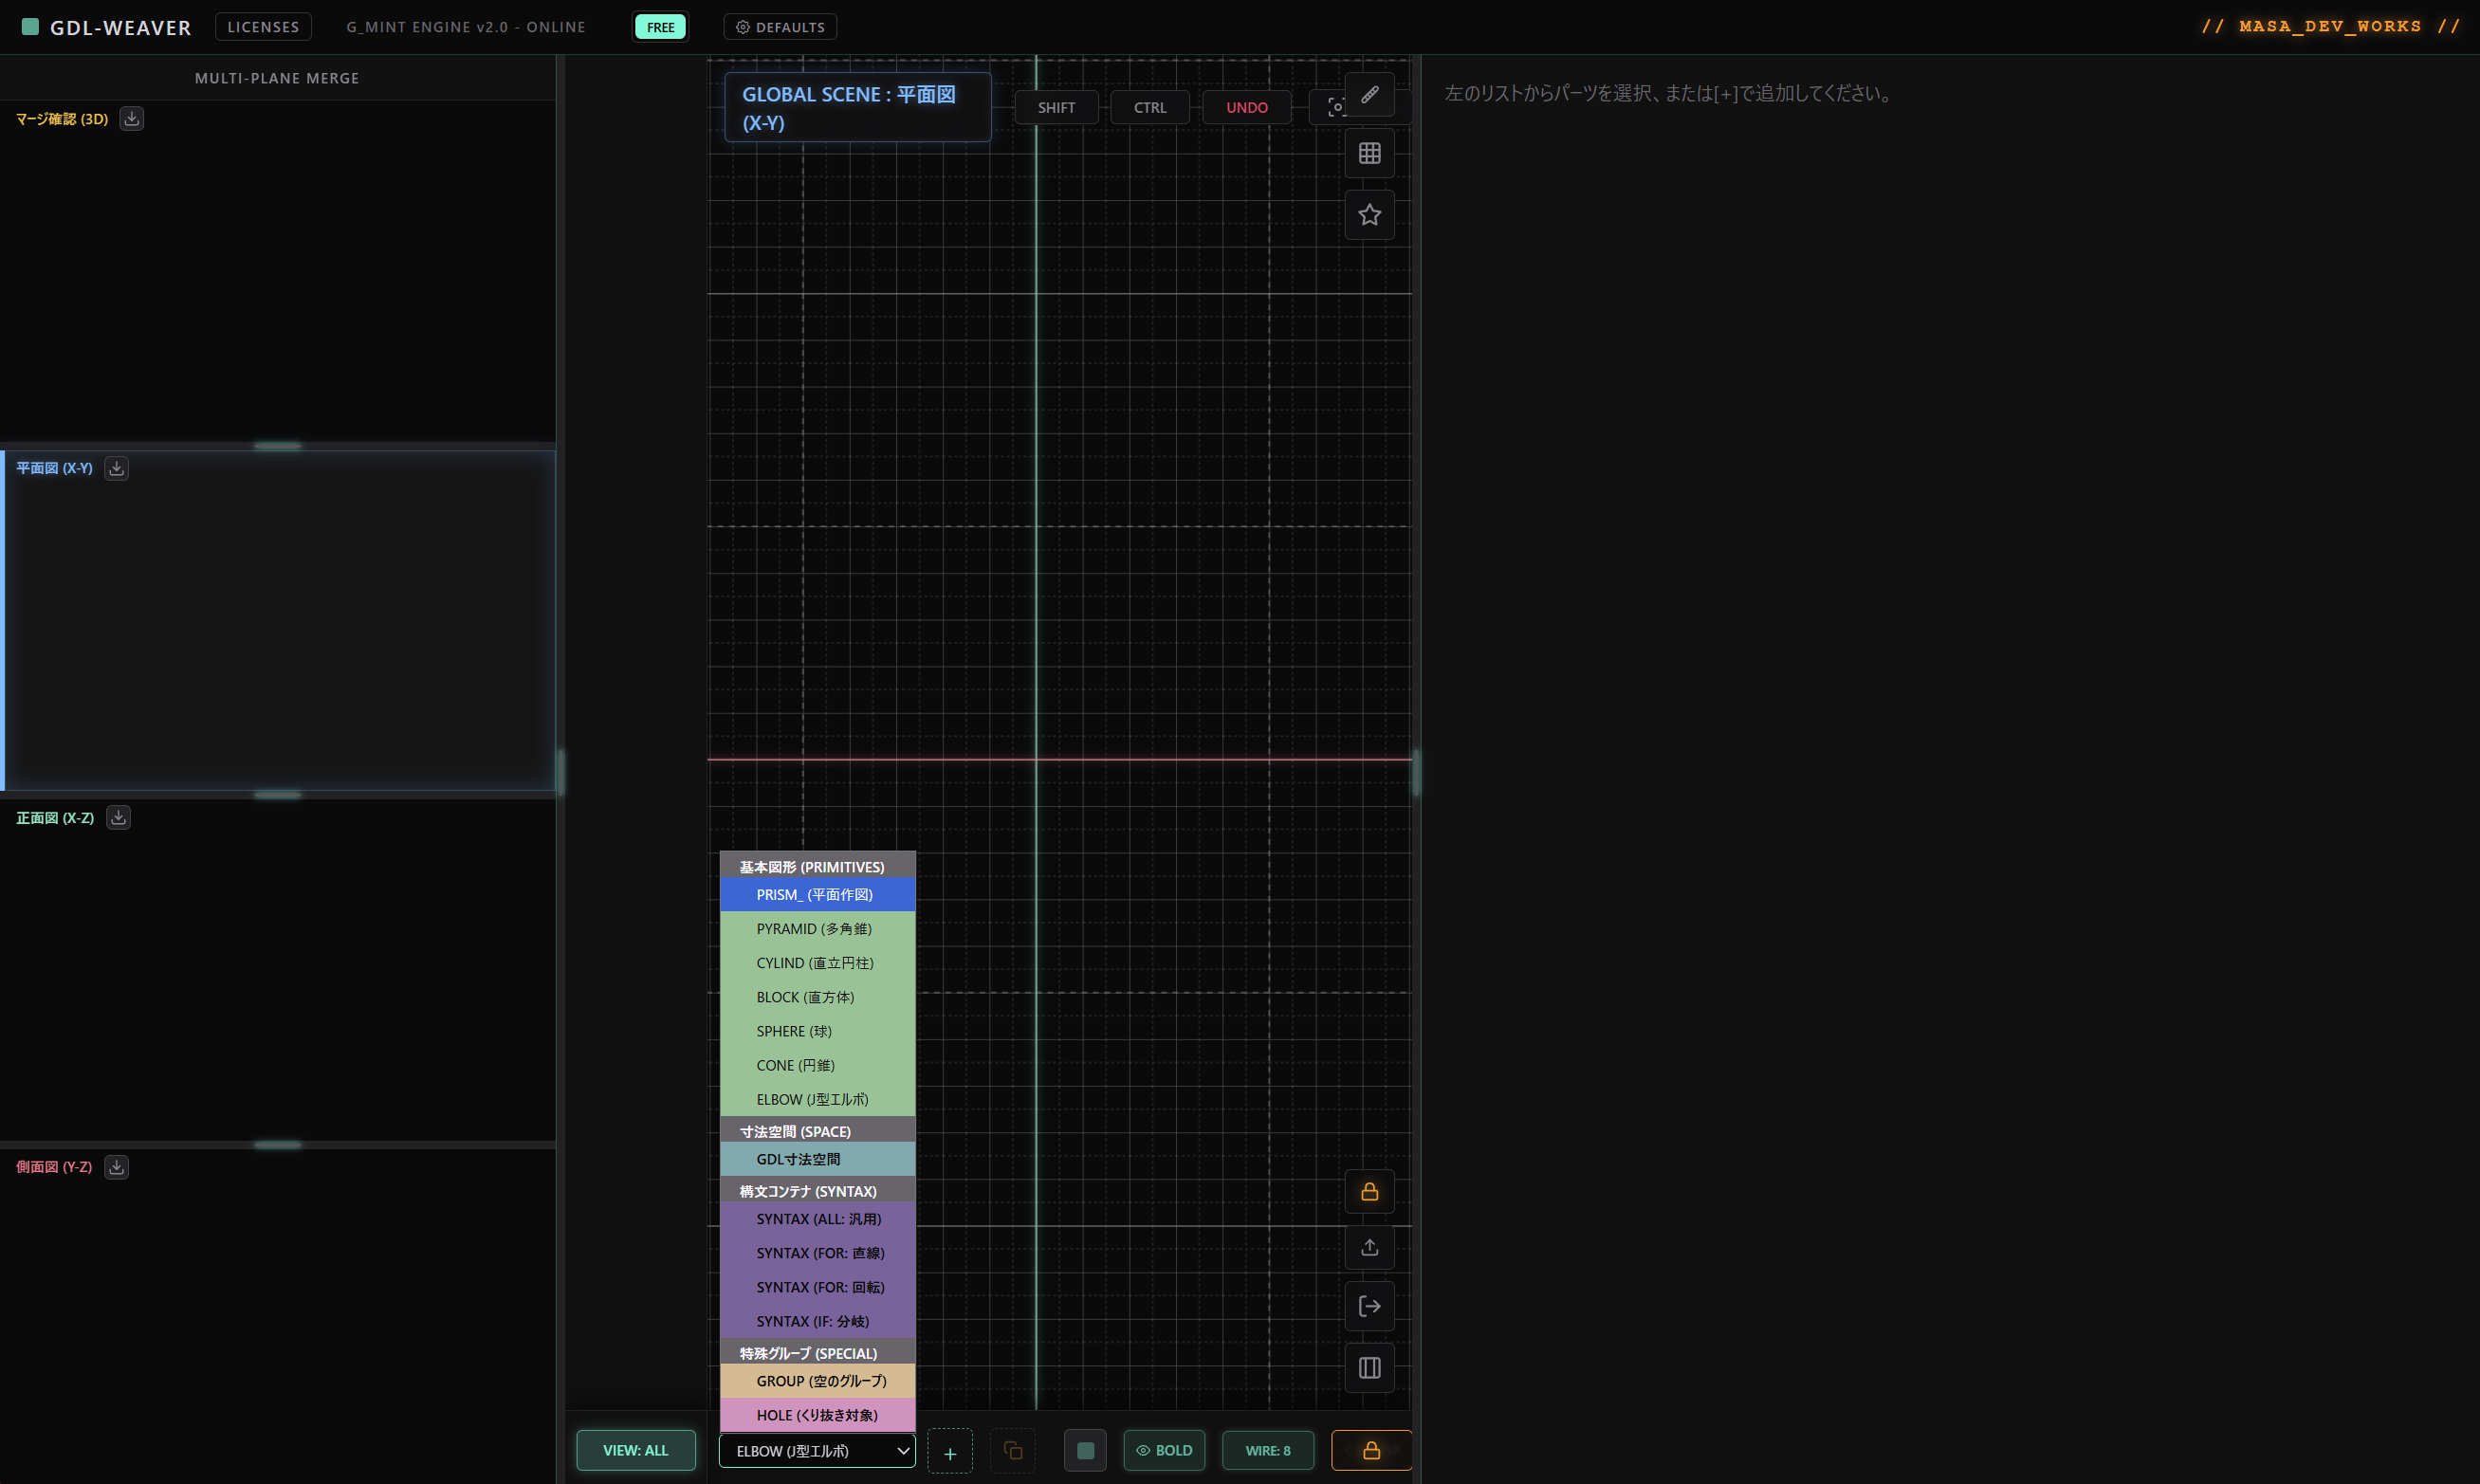The width and height of the screenshot is (2480, 1484).
Task: Toggle BOLD visibility with eye icon
Action: pos(1164,1450)
